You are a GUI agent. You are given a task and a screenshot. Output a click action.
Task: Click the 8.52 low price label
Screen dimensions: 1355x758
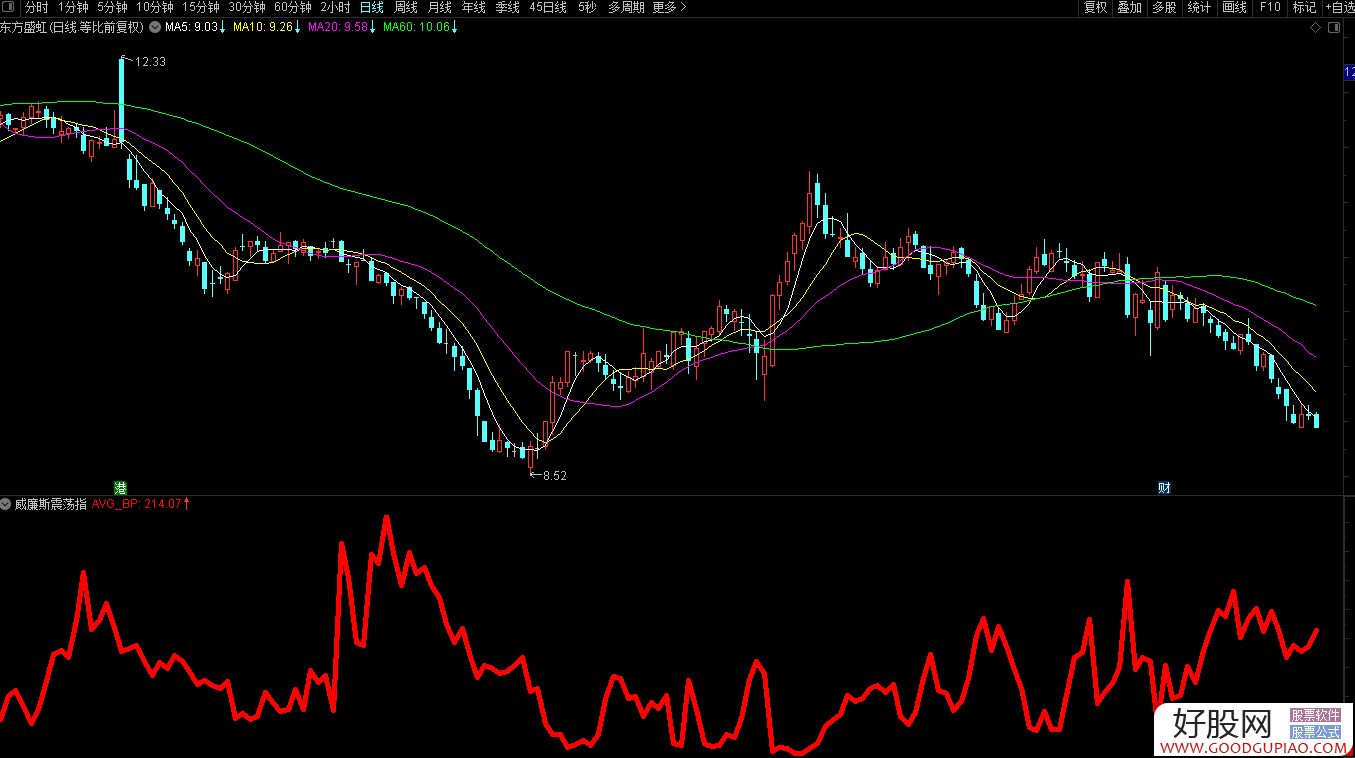554,476
